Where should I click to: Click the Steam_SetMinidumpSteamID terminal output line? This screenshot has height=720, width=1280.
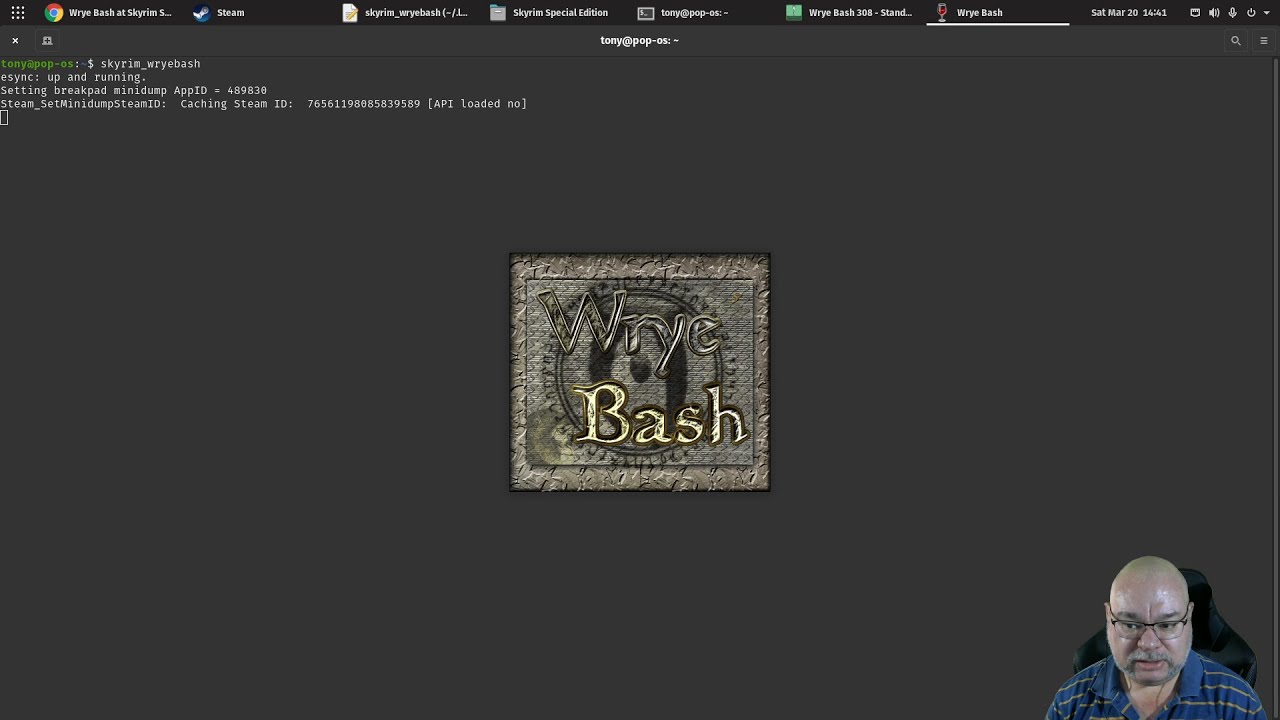[263, 104]
